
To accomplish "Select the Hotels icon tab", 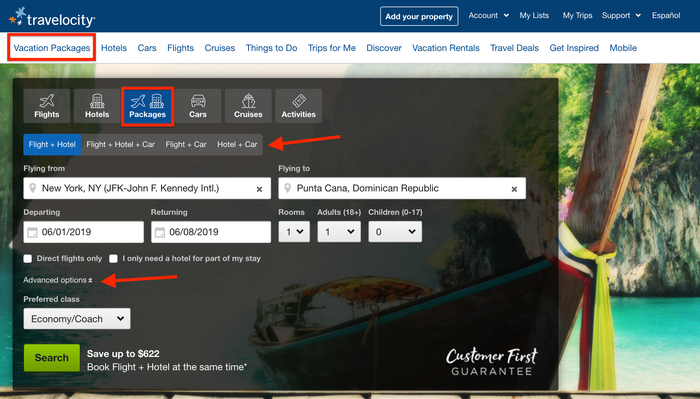I will [x=97, y=106].
